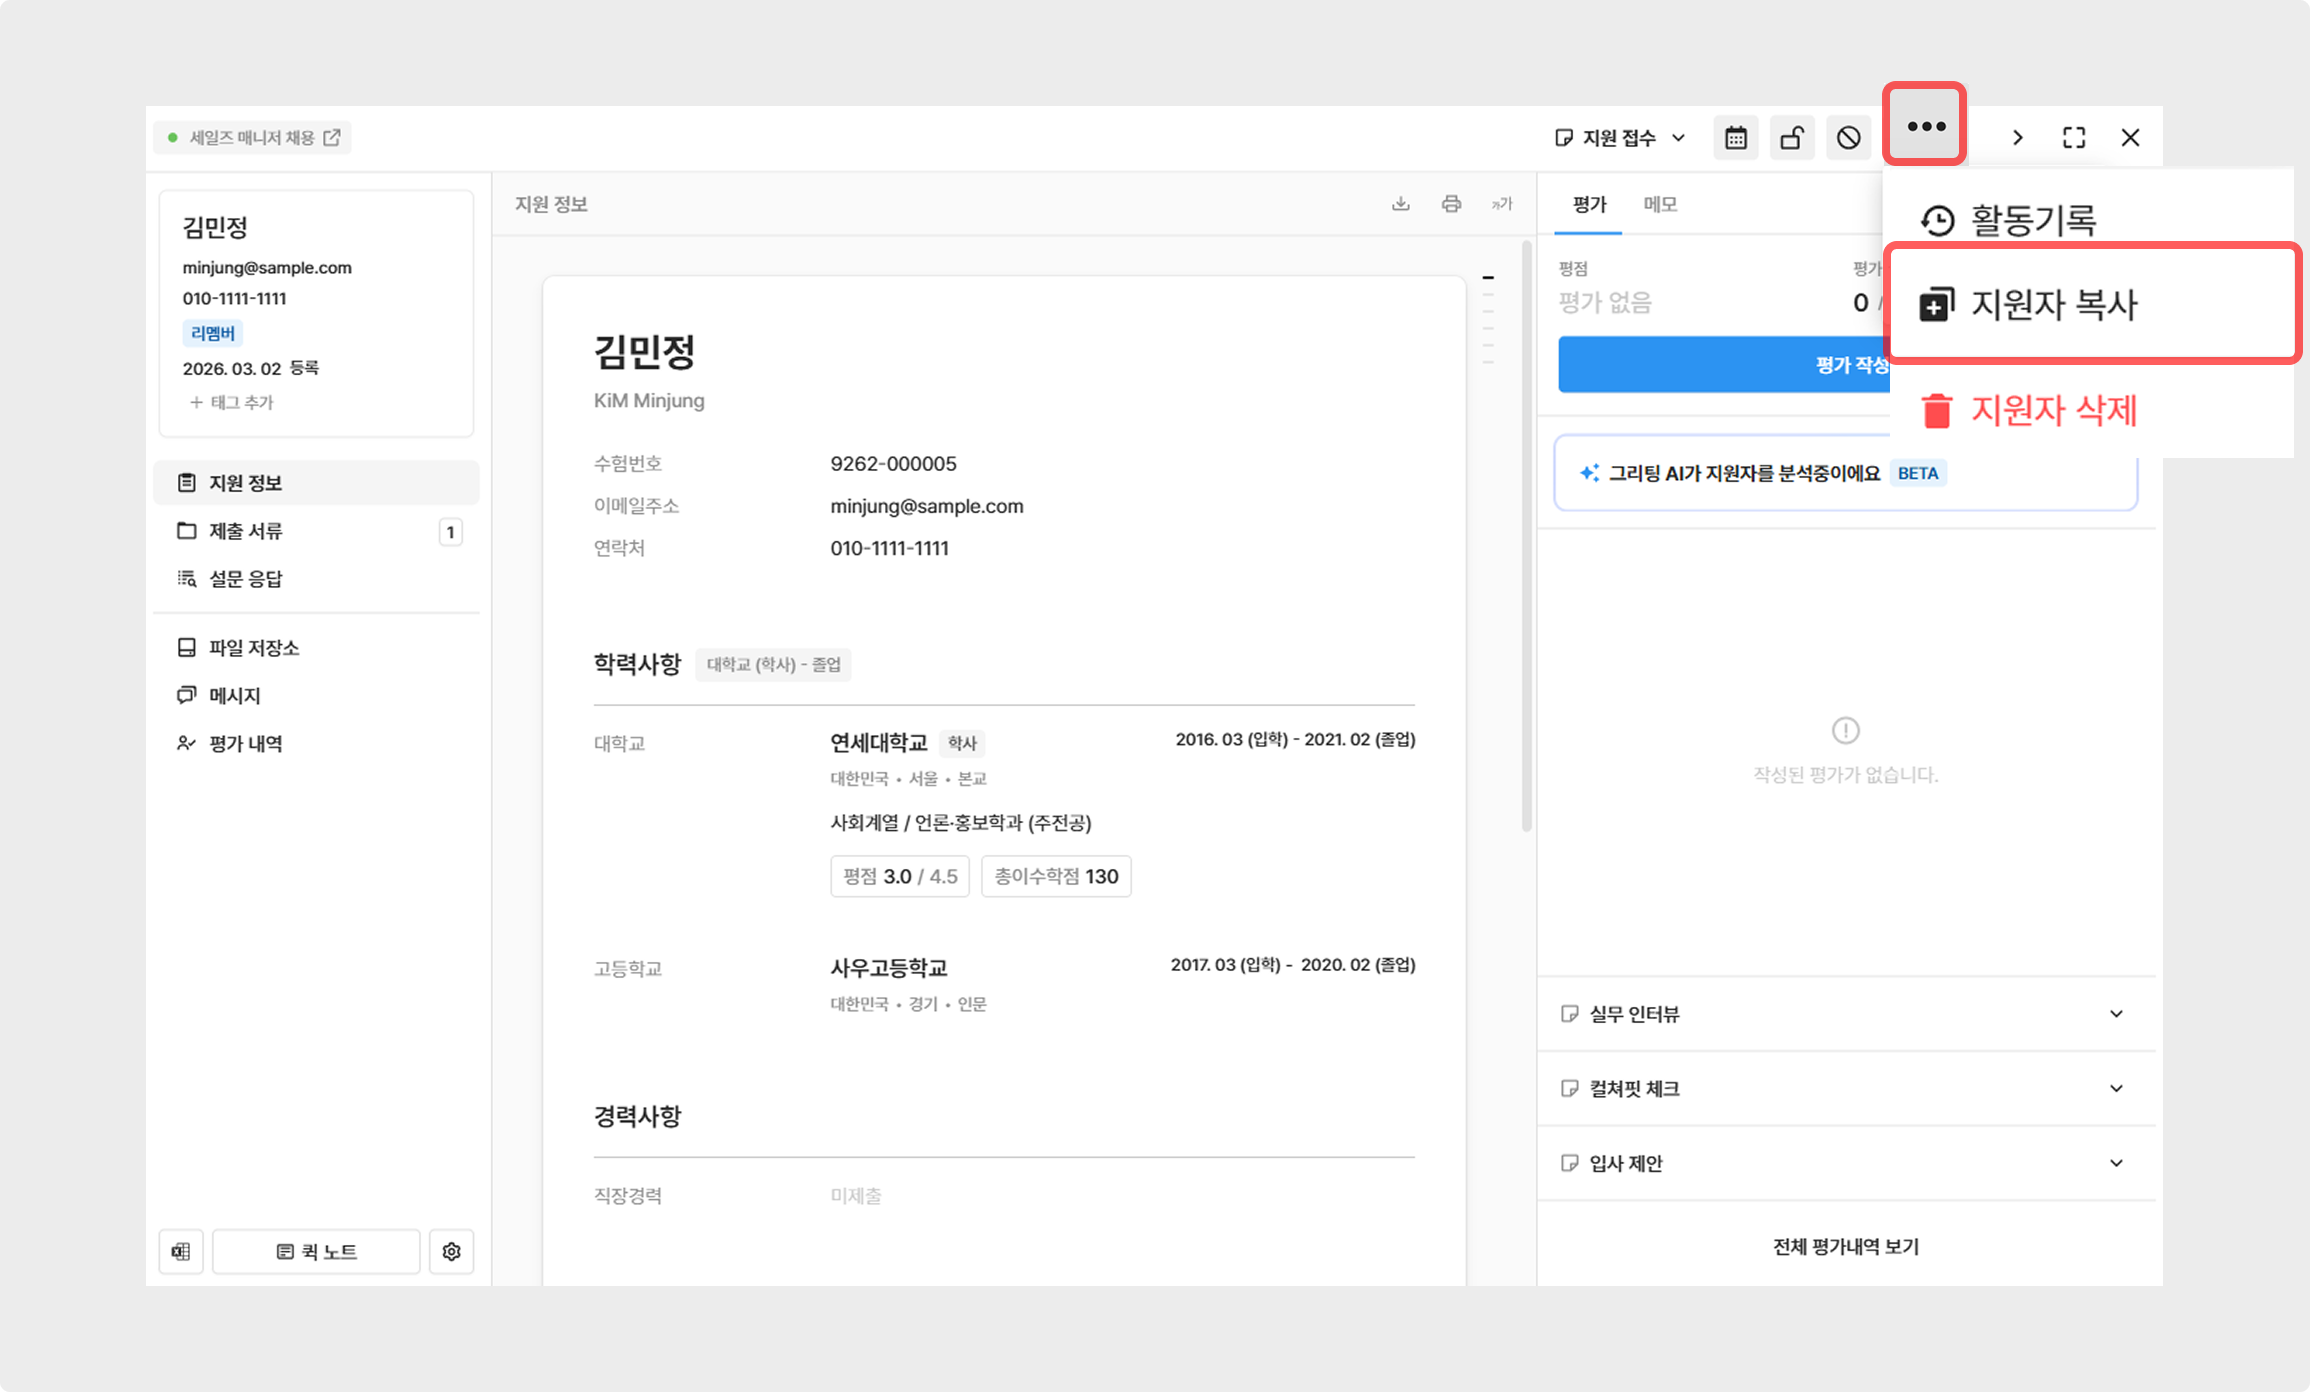This screenshot has height=1392, width=2310.
Task: Open 설문 응답 in sidebar
Action: pos(316,579)
